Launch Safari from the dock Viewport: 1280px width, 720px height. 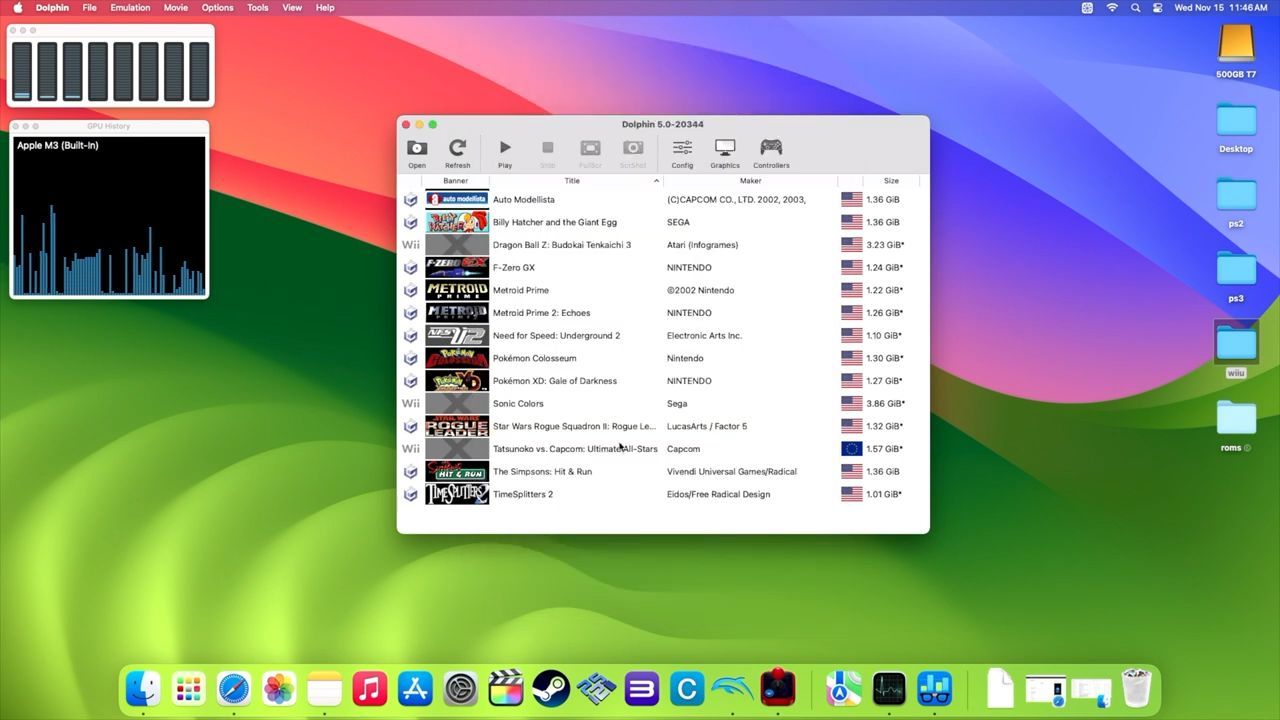[x=234, y=688]
